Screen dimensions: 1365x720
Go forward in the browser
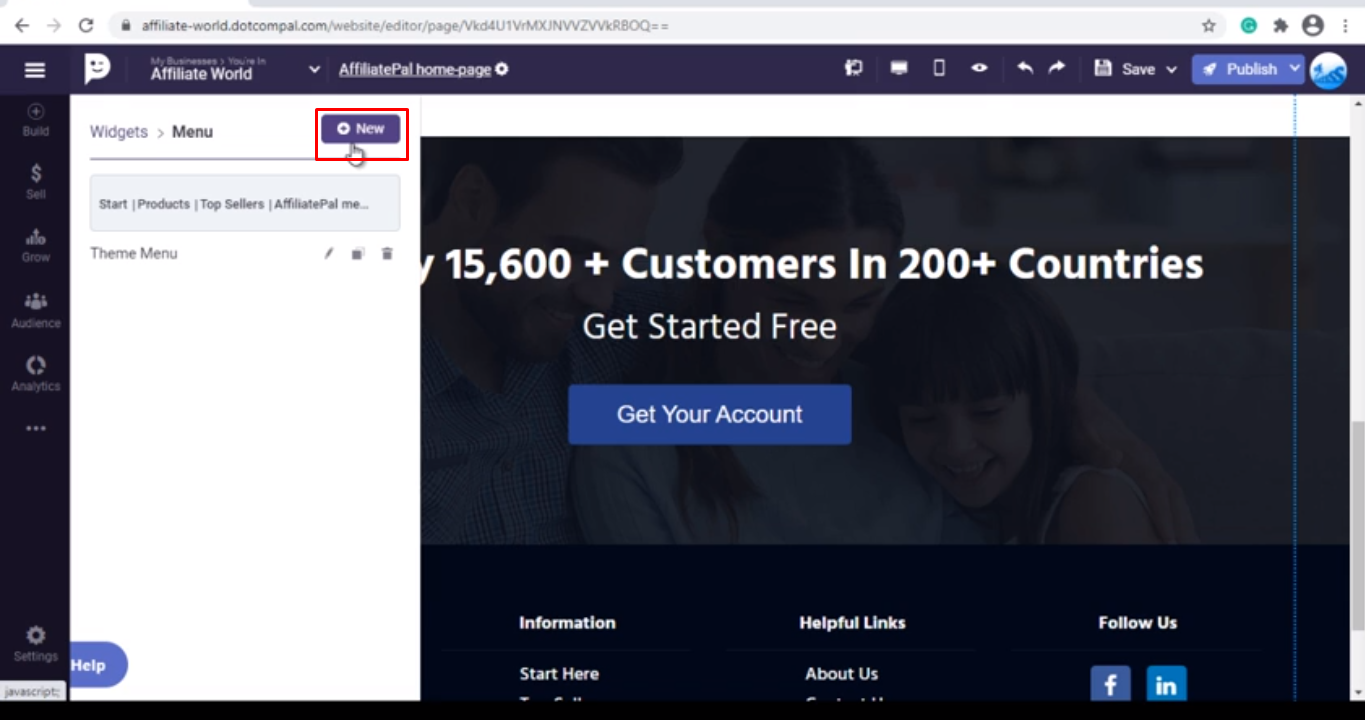[54, 25]
